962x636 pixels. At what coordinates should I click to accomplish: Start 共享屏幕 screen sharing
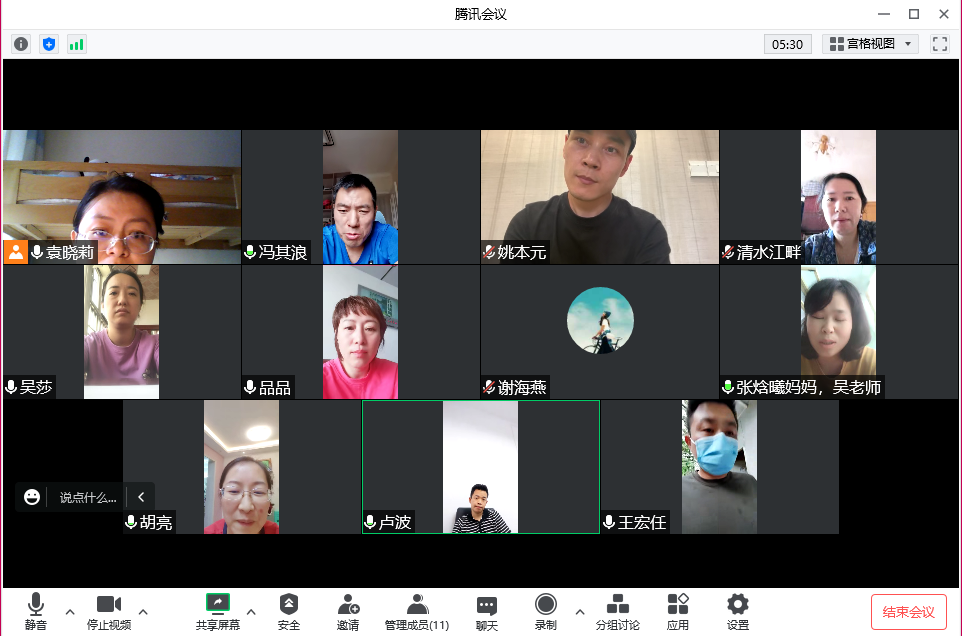[x=217, y=611]
